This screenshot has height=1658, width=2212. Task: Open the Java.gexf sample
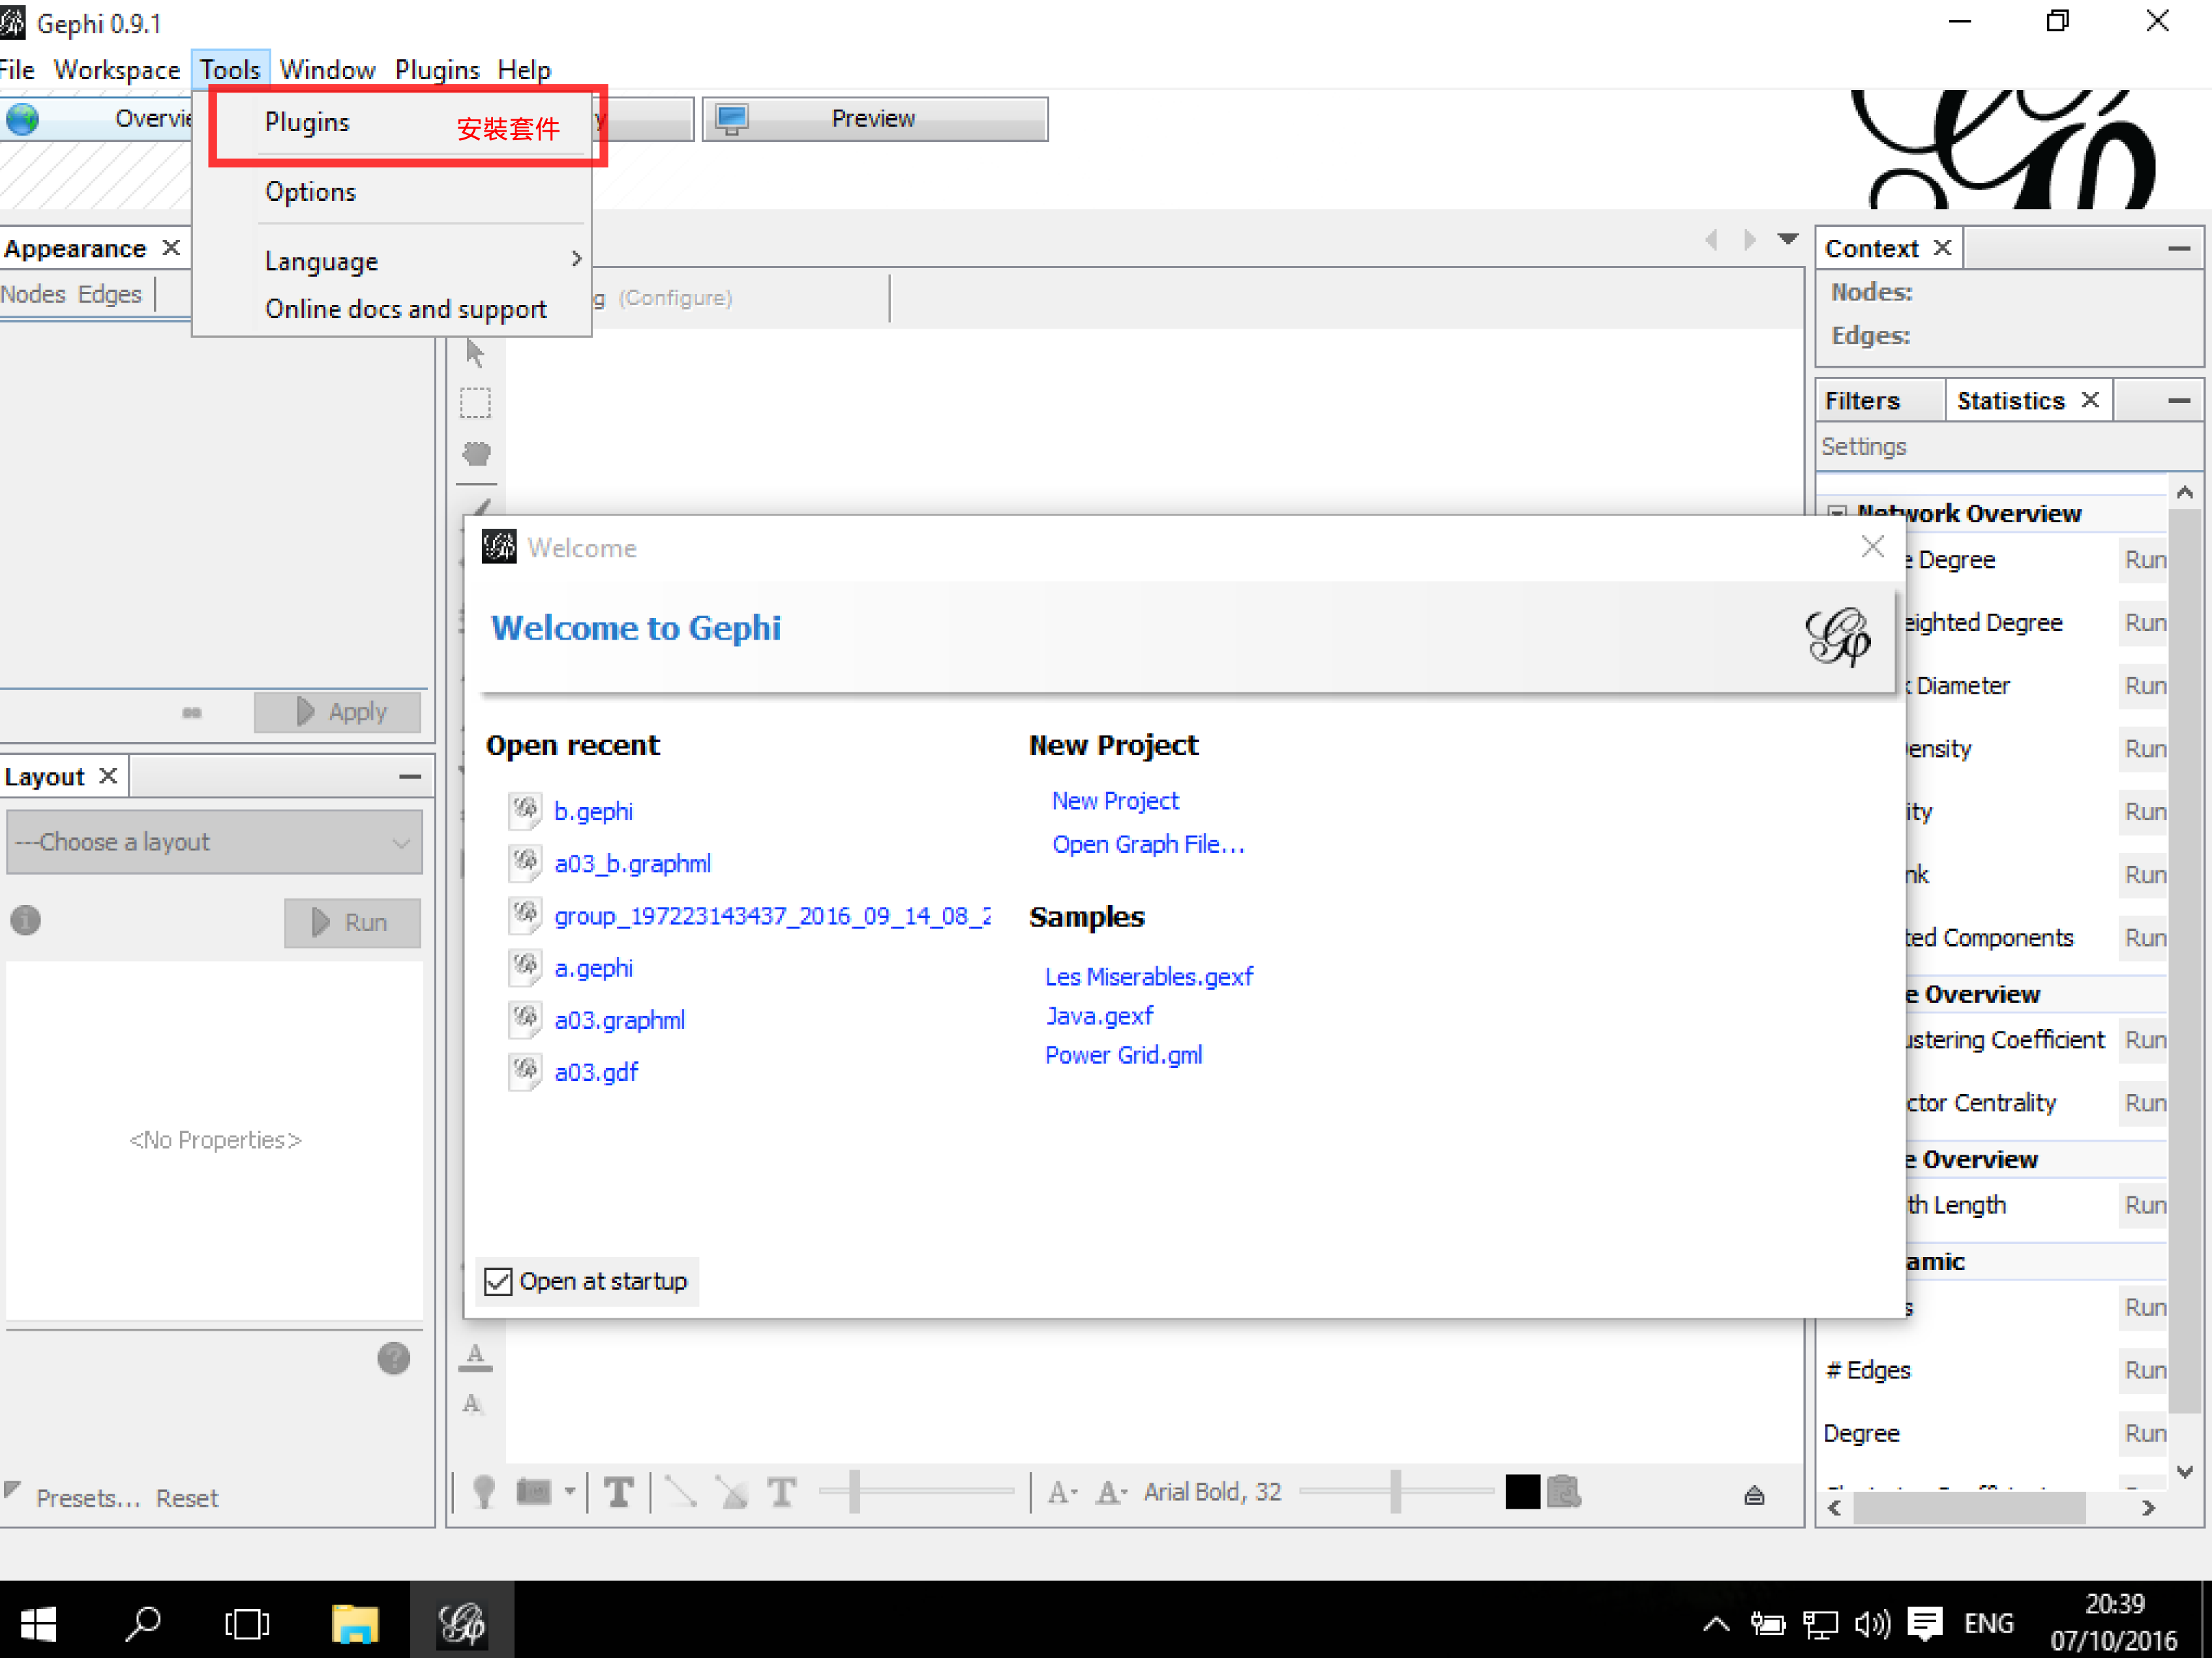tap(1099, 1016)
